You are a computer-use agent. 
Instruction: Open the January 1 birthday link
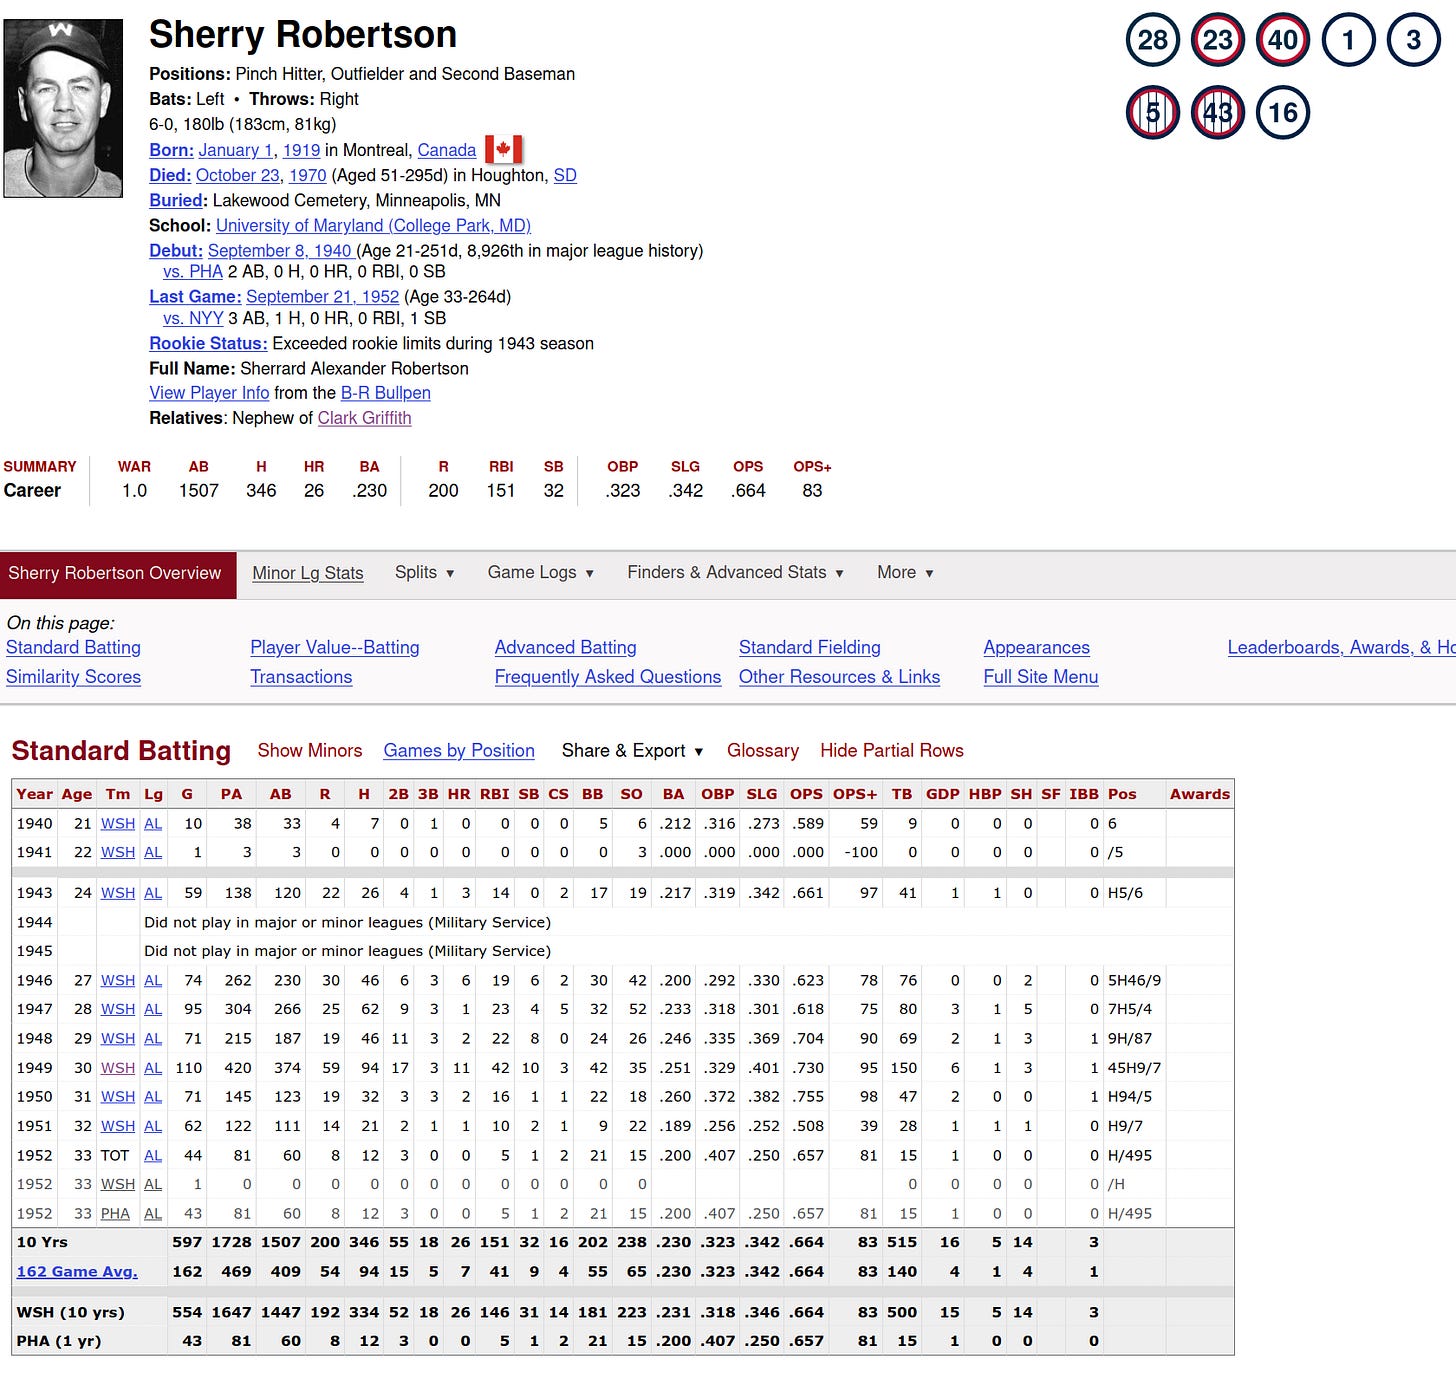[x=235, y=150]
